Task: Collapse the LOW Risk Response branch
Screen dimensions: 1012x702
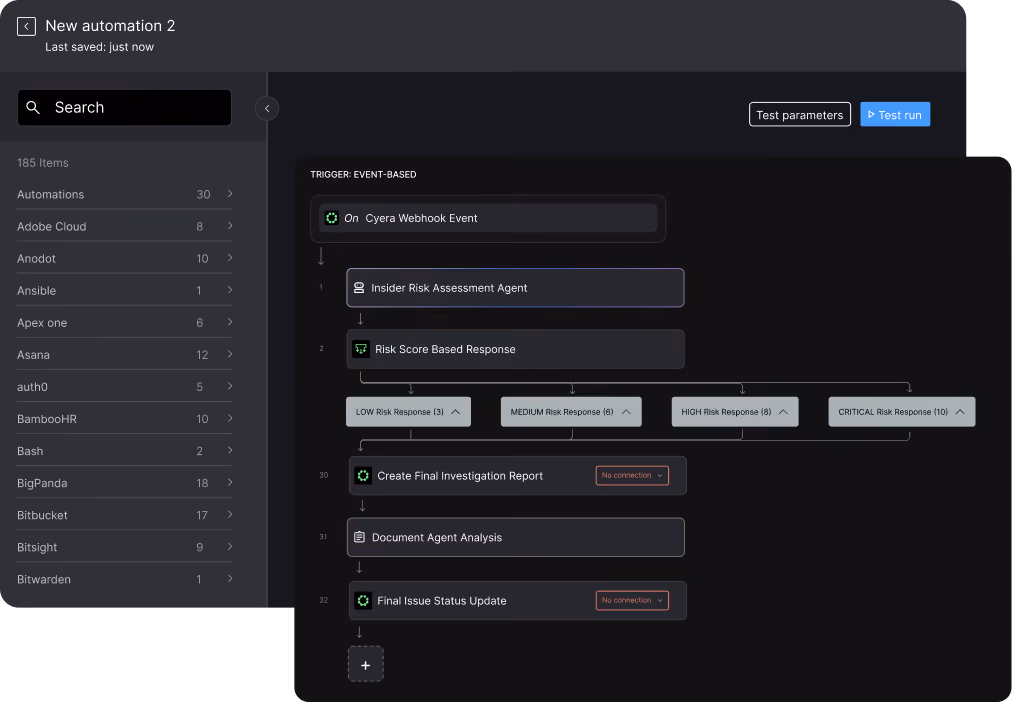Action: (456, 412)
